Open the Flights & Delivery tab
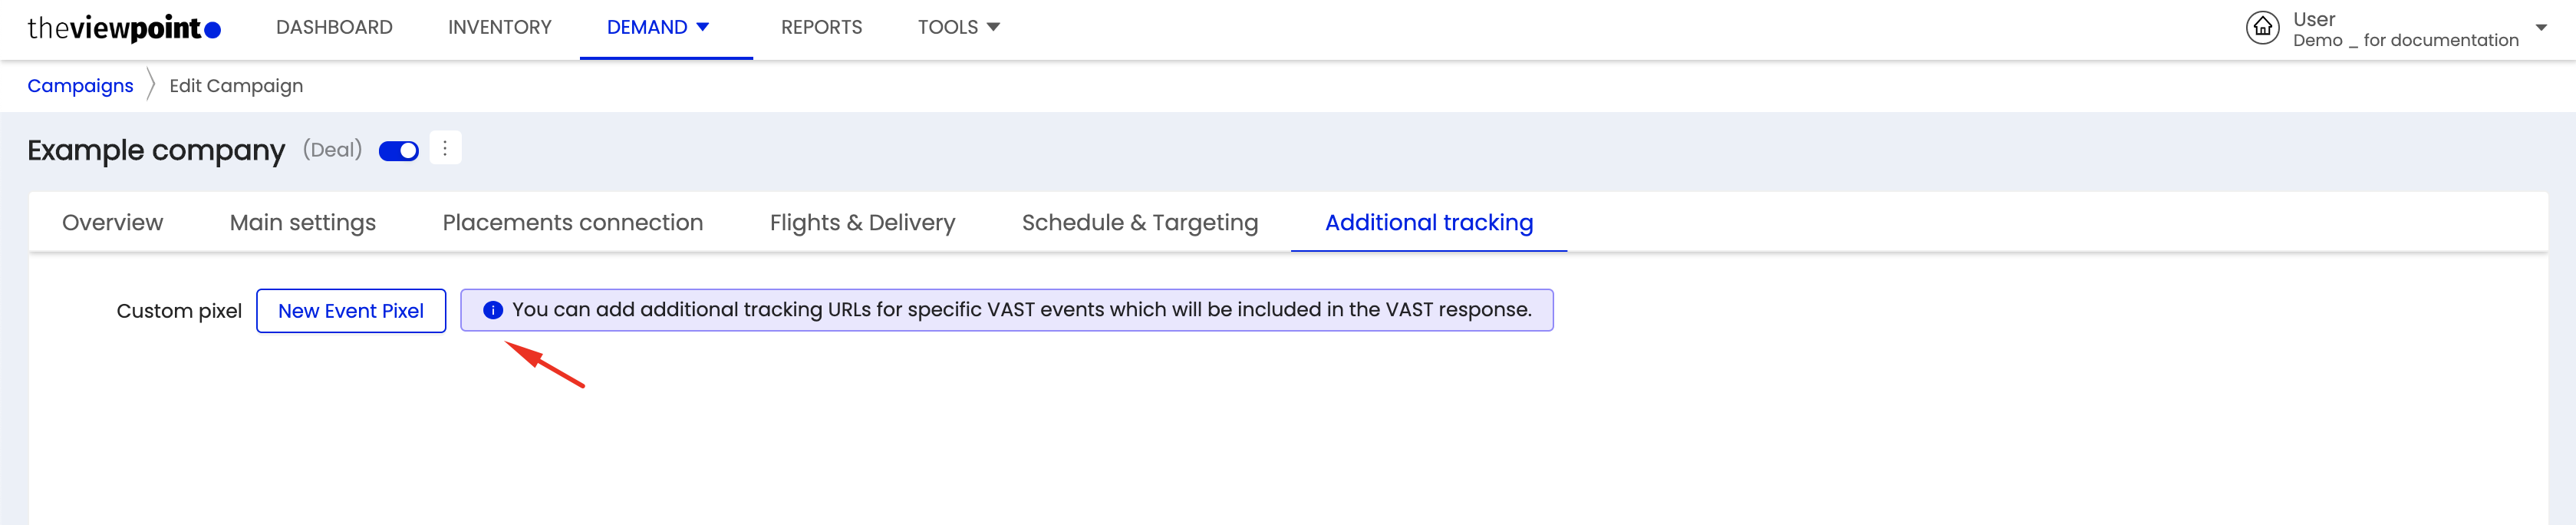Image resolution: width=2576 pixels, height=525 pixels. coord(862,222)
